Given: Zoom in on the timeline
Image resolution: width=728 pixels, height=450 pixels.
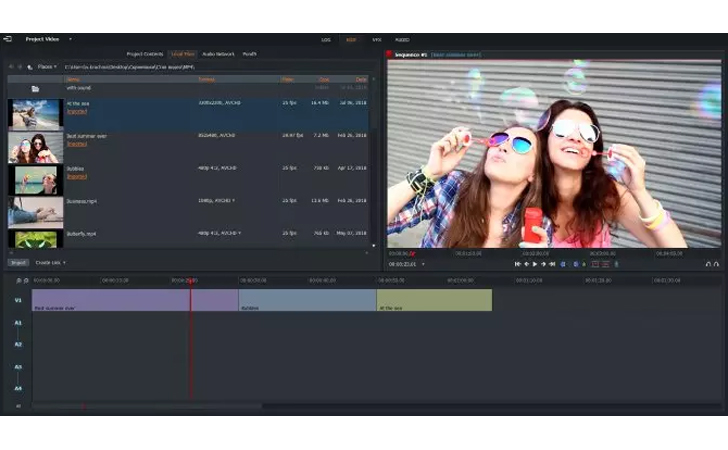Looking at the screenshot, I should pyautogui.click(x=19, y=280).
